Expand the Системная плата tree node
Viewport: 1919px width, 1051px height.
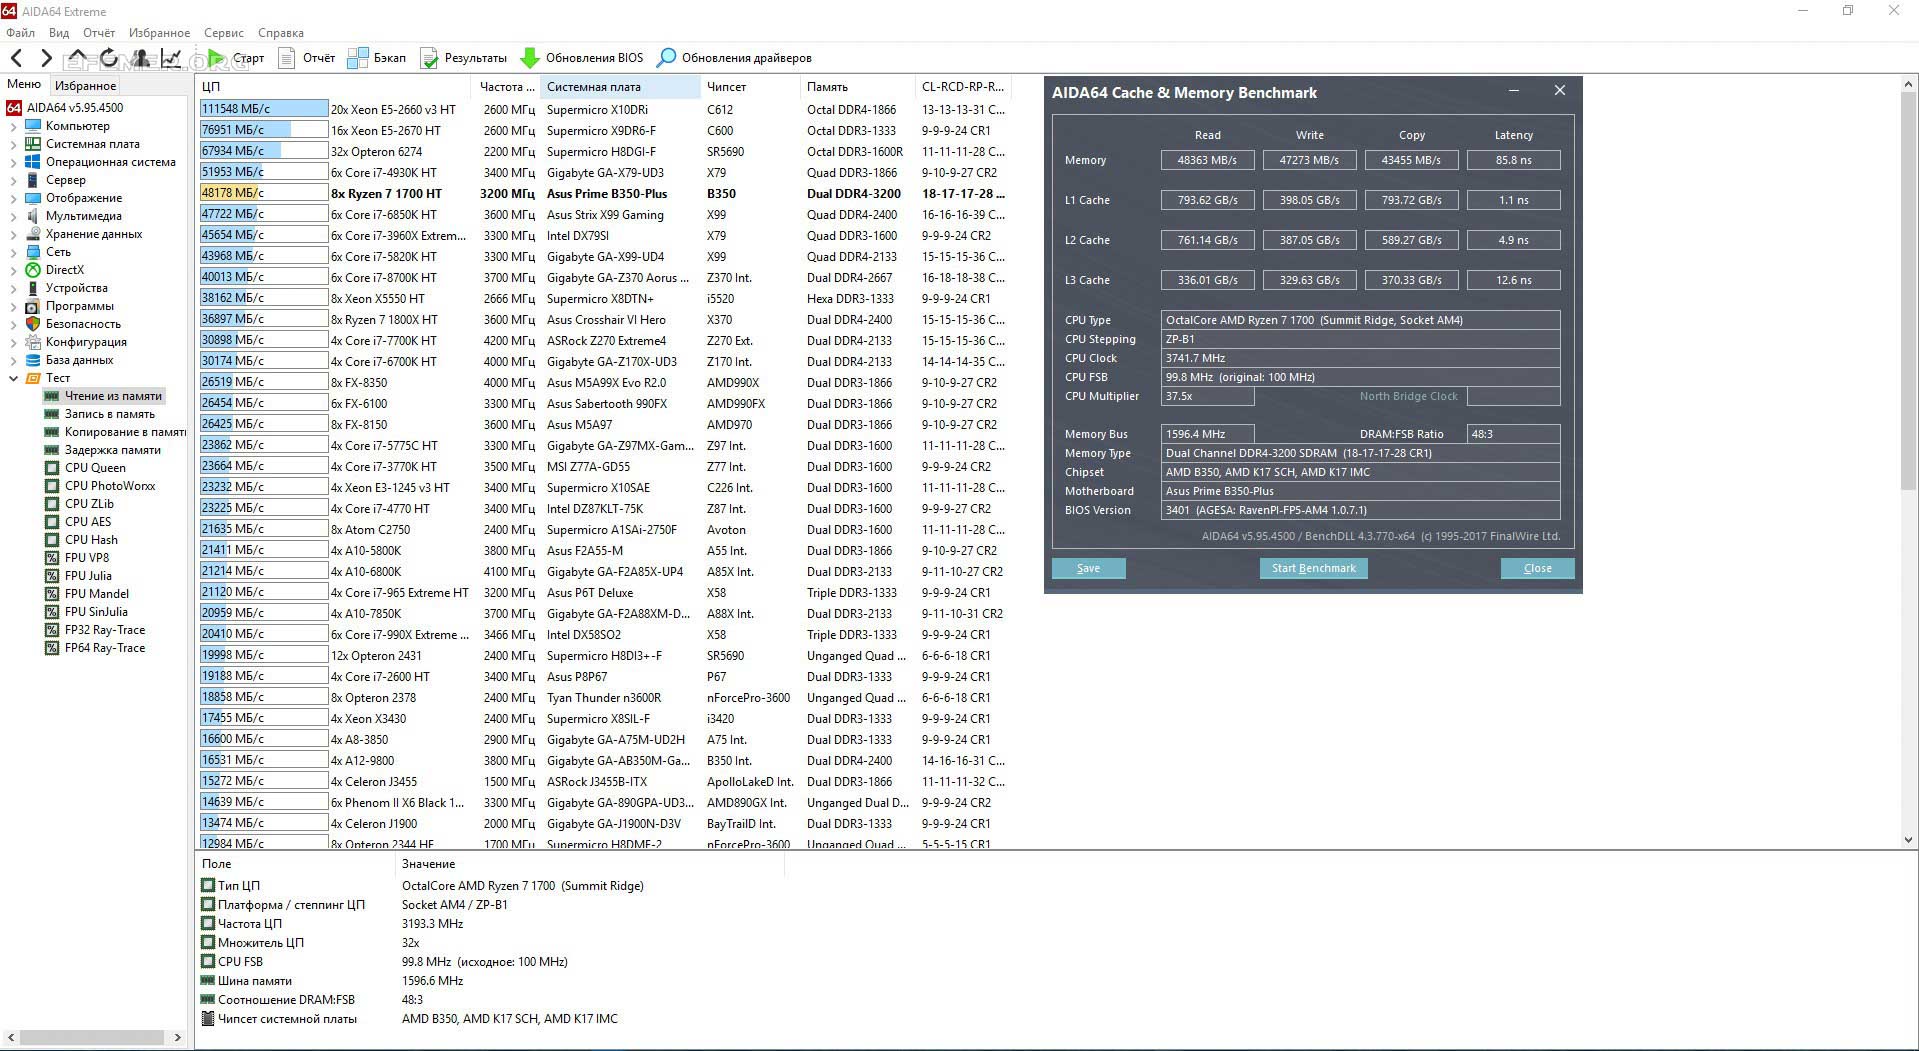point(13,144)
